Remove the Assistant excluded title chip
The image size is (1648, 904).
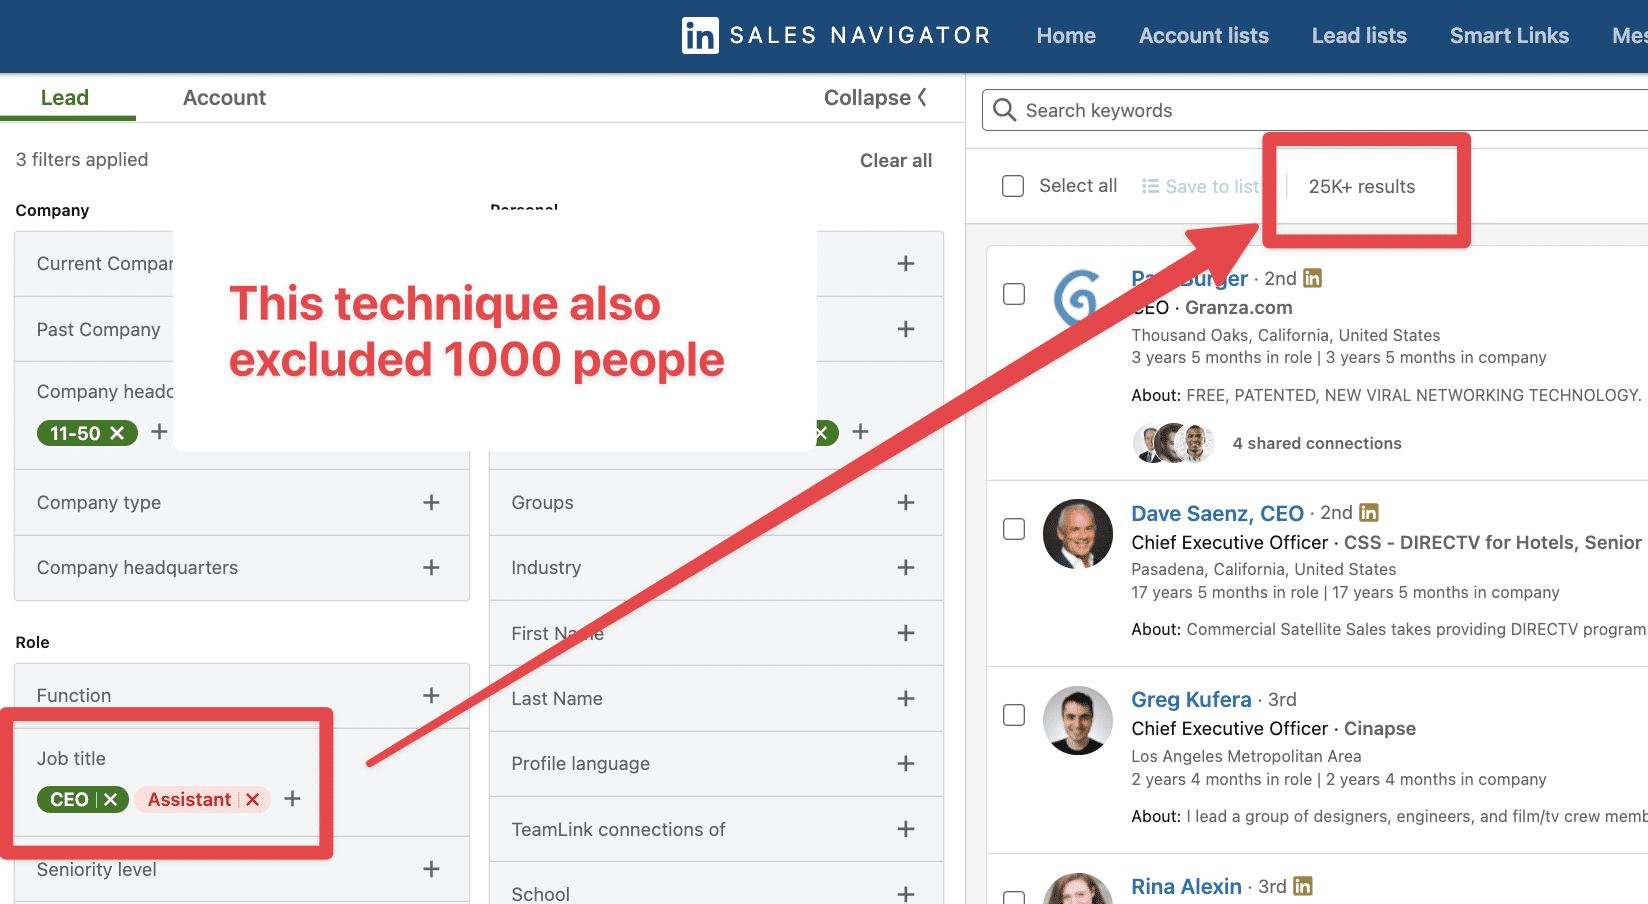[252, 799]
